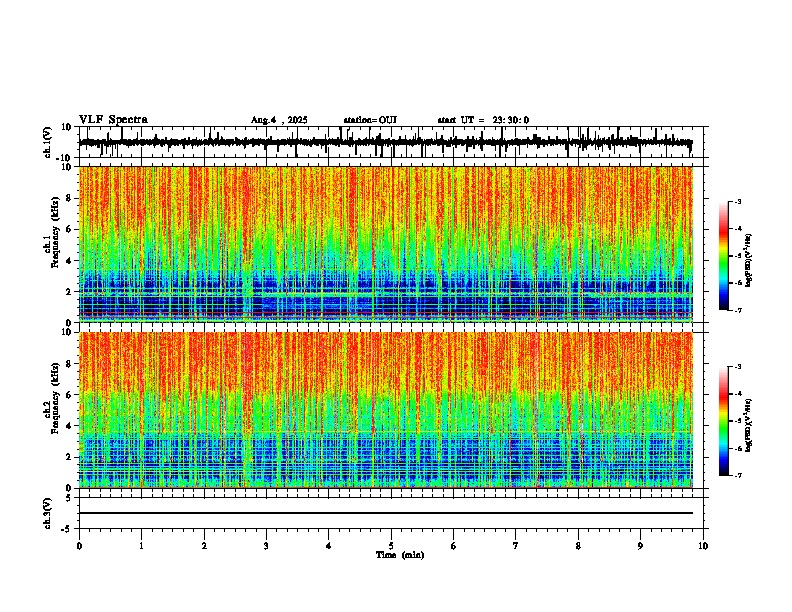Click the "-7" tick on ch.2 color bar

pos(737,475)
